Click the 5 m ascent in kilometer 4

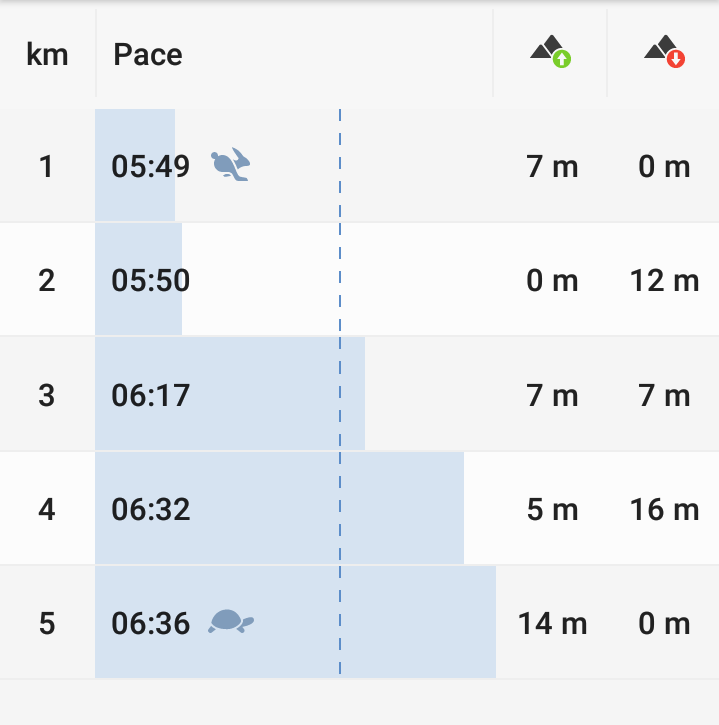552,510
